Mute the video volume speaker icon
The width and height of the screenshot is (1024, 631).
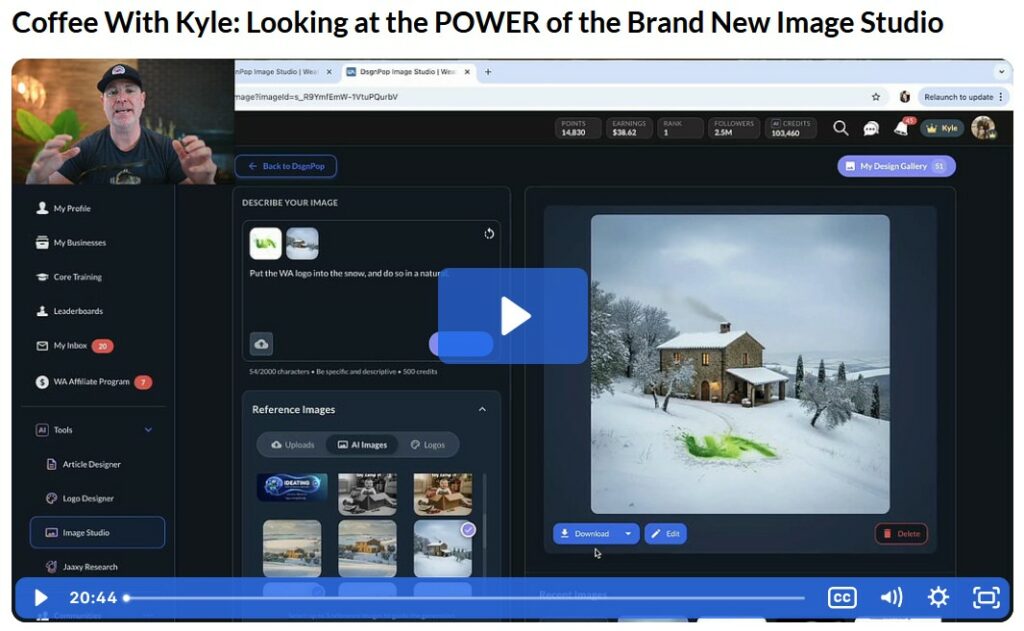point(891,598)
